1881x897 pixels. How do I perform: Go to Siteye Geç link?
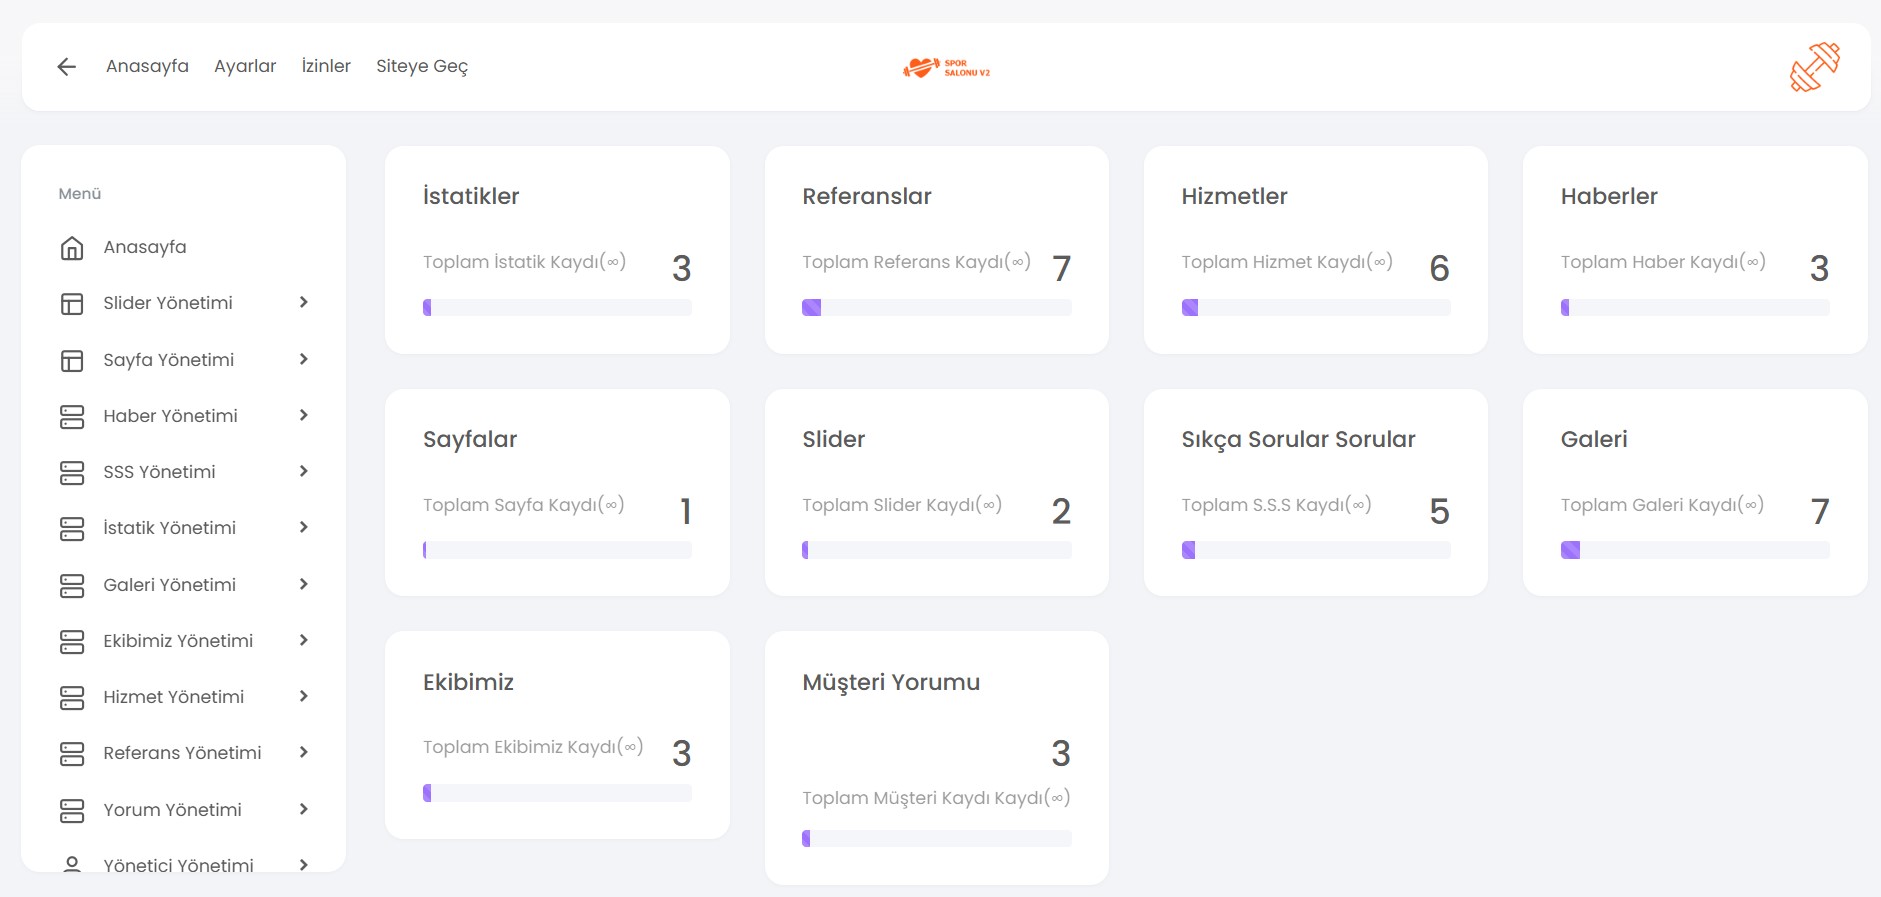(x=421, y=66)
